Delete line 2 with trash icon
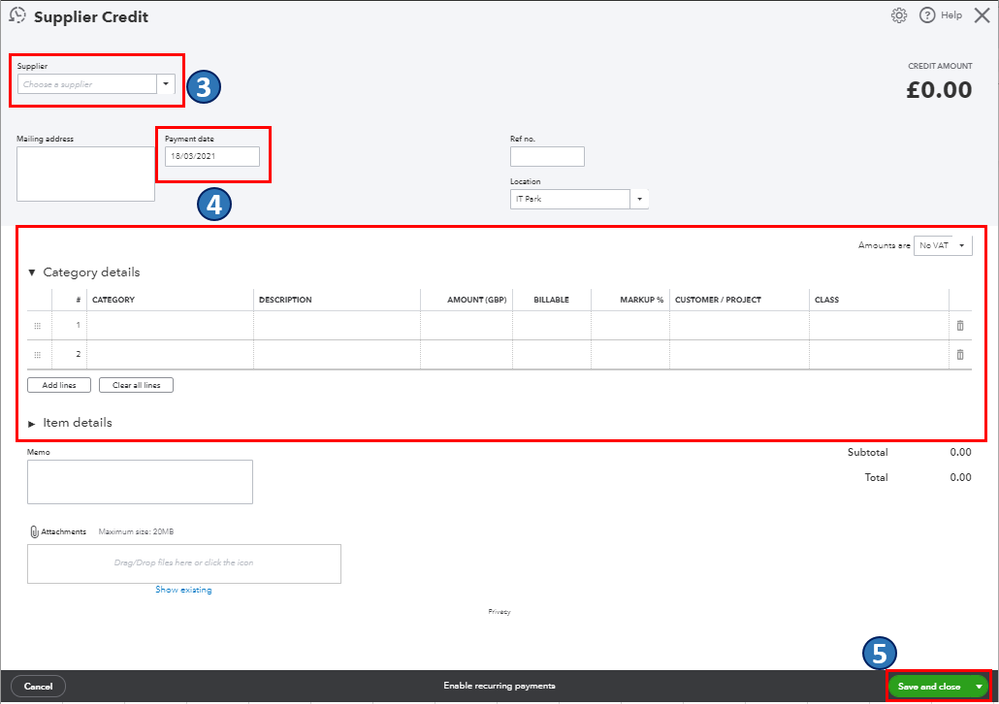This screenshot has width=999, height=704. pyautogui.click(x=960, y=354)
